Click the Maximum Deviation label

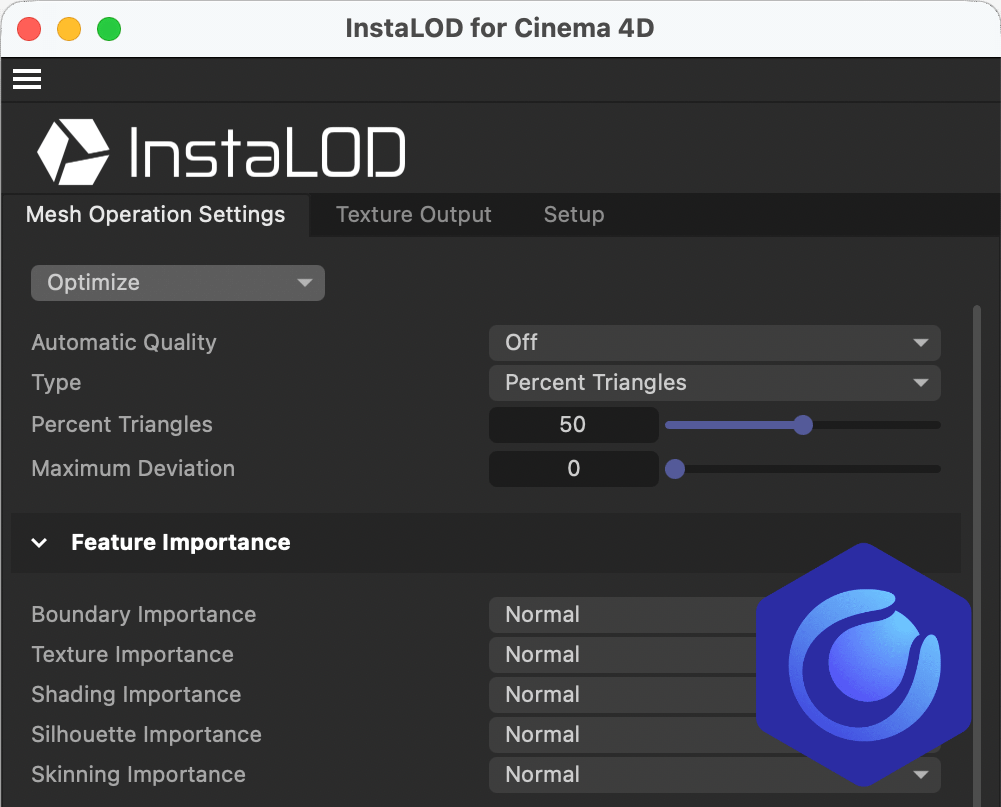coord(133,469)
